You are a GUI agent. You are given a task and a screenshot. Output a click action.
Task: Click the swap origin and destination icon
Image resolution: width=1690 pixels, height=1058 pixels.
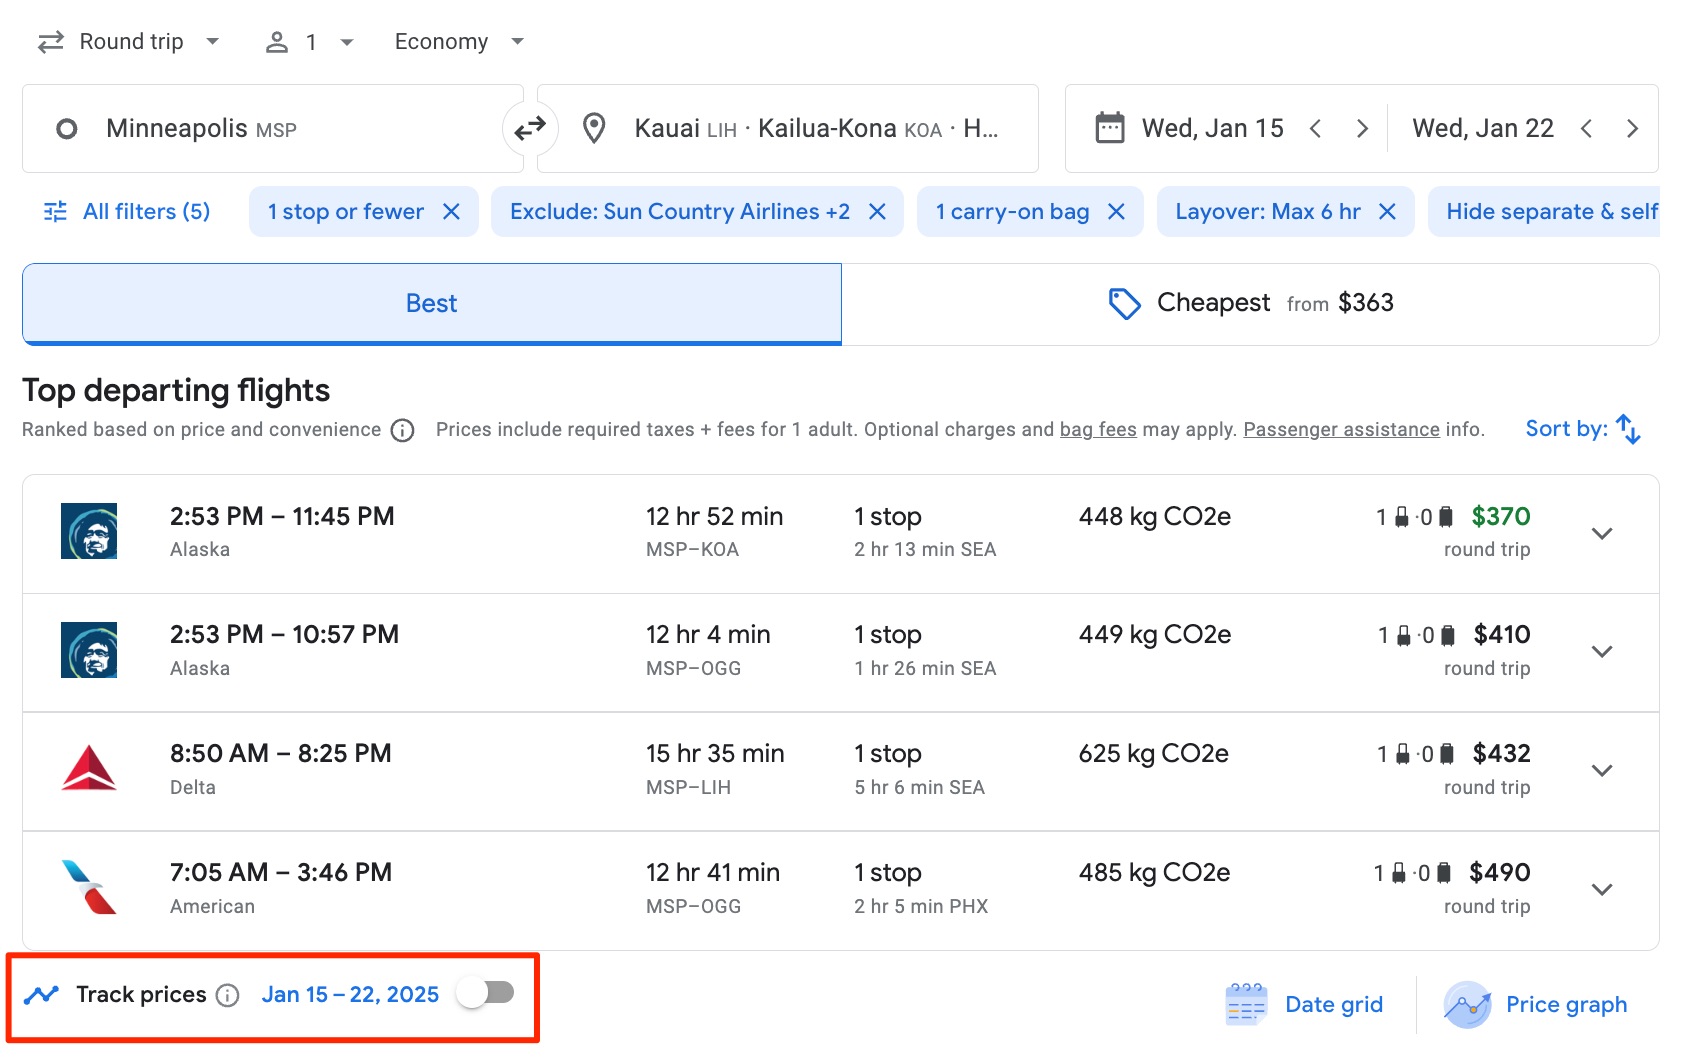click(x=529, y=128)
